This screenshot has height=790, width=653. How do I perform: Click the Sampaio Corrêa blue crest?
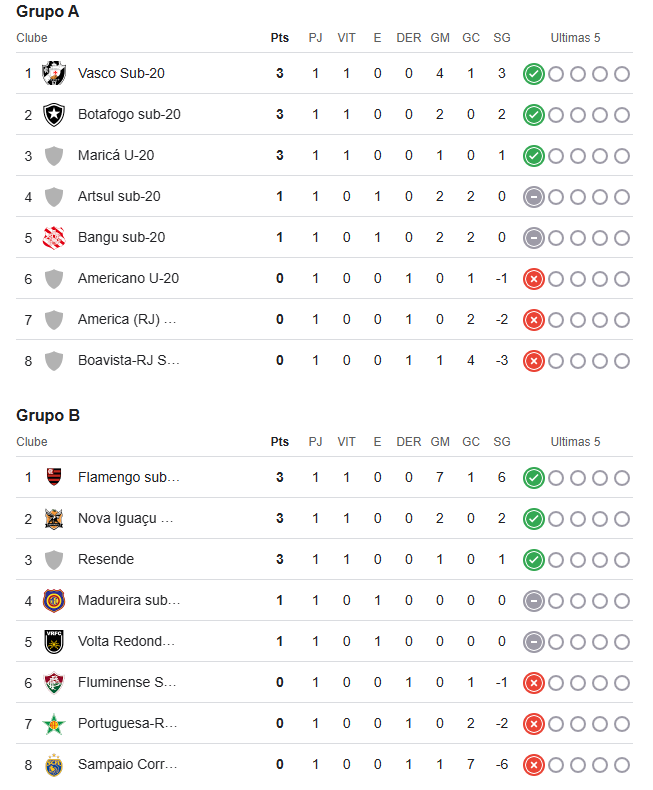[54, 765]
